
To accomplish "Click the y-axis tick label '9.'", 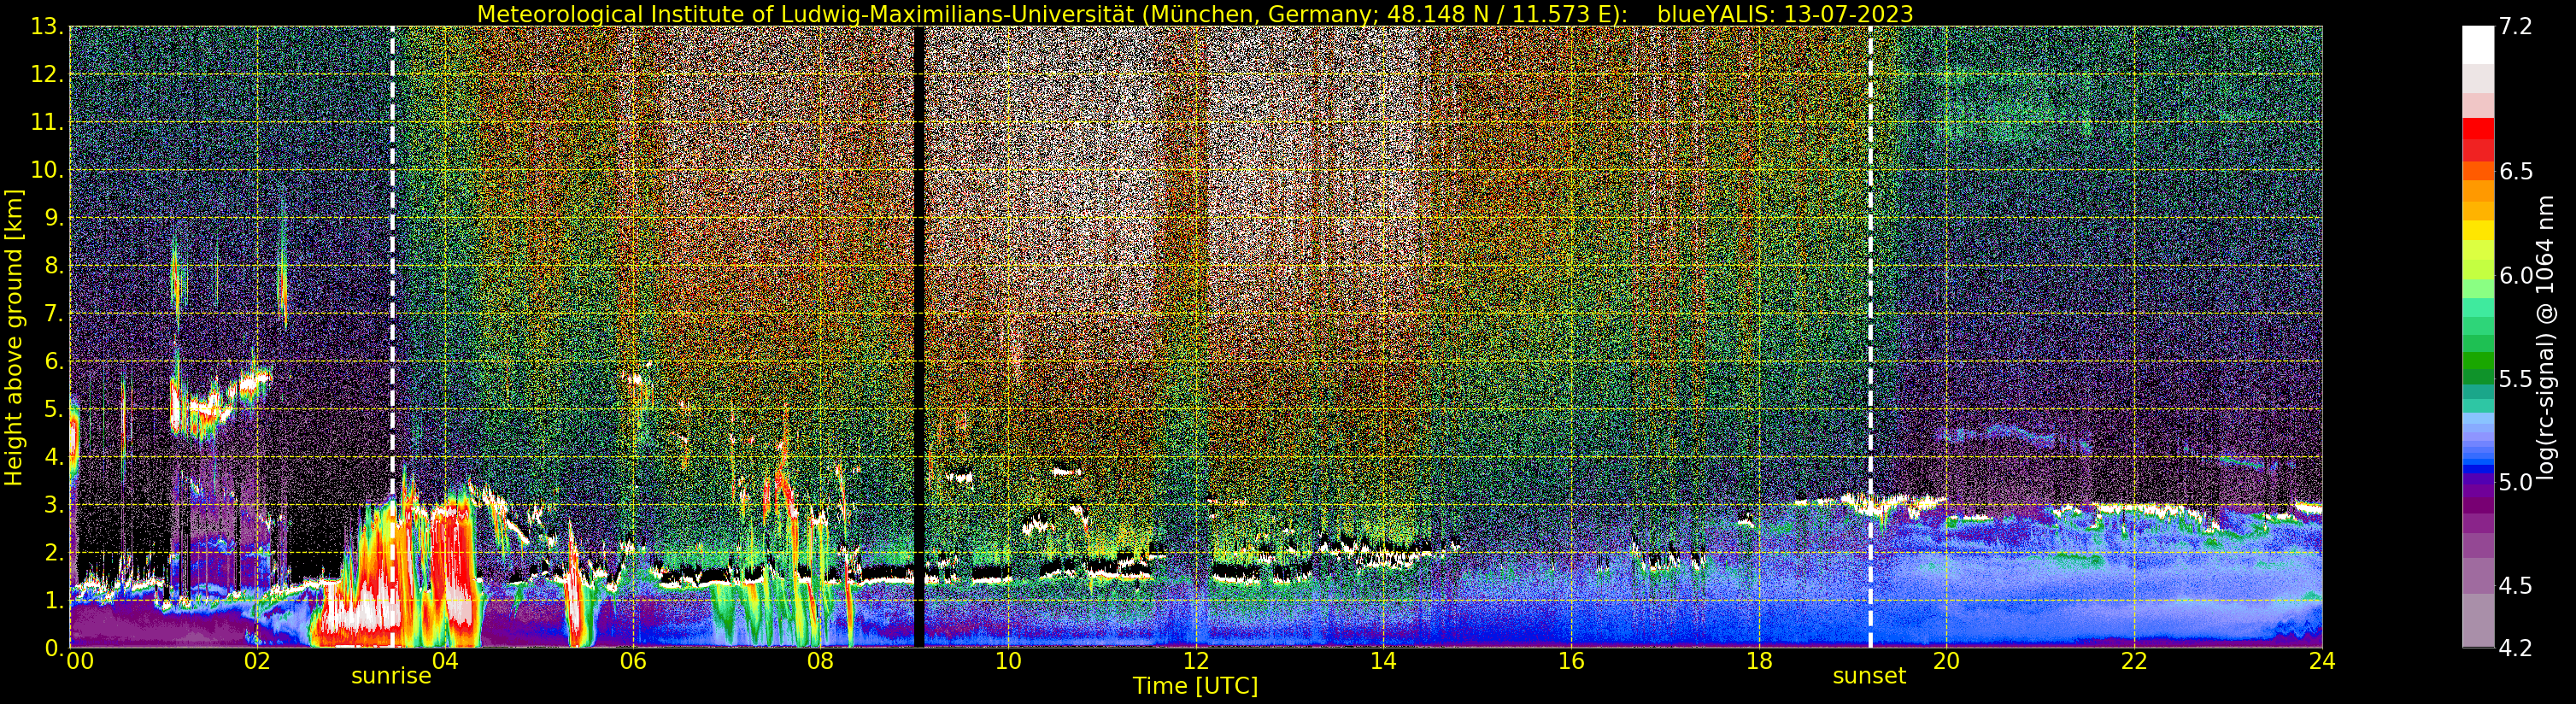I will tap(54, 218).
